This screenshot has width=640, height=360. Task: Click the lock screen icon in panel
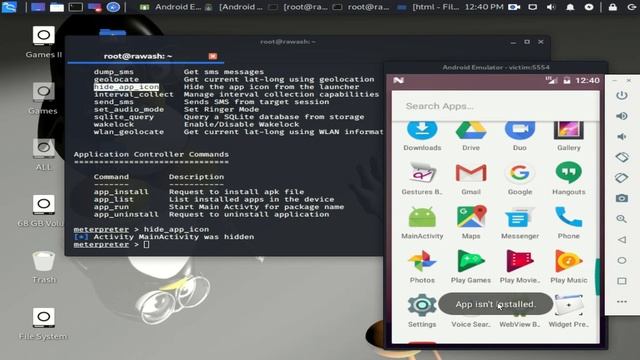(x=613, y=7)
